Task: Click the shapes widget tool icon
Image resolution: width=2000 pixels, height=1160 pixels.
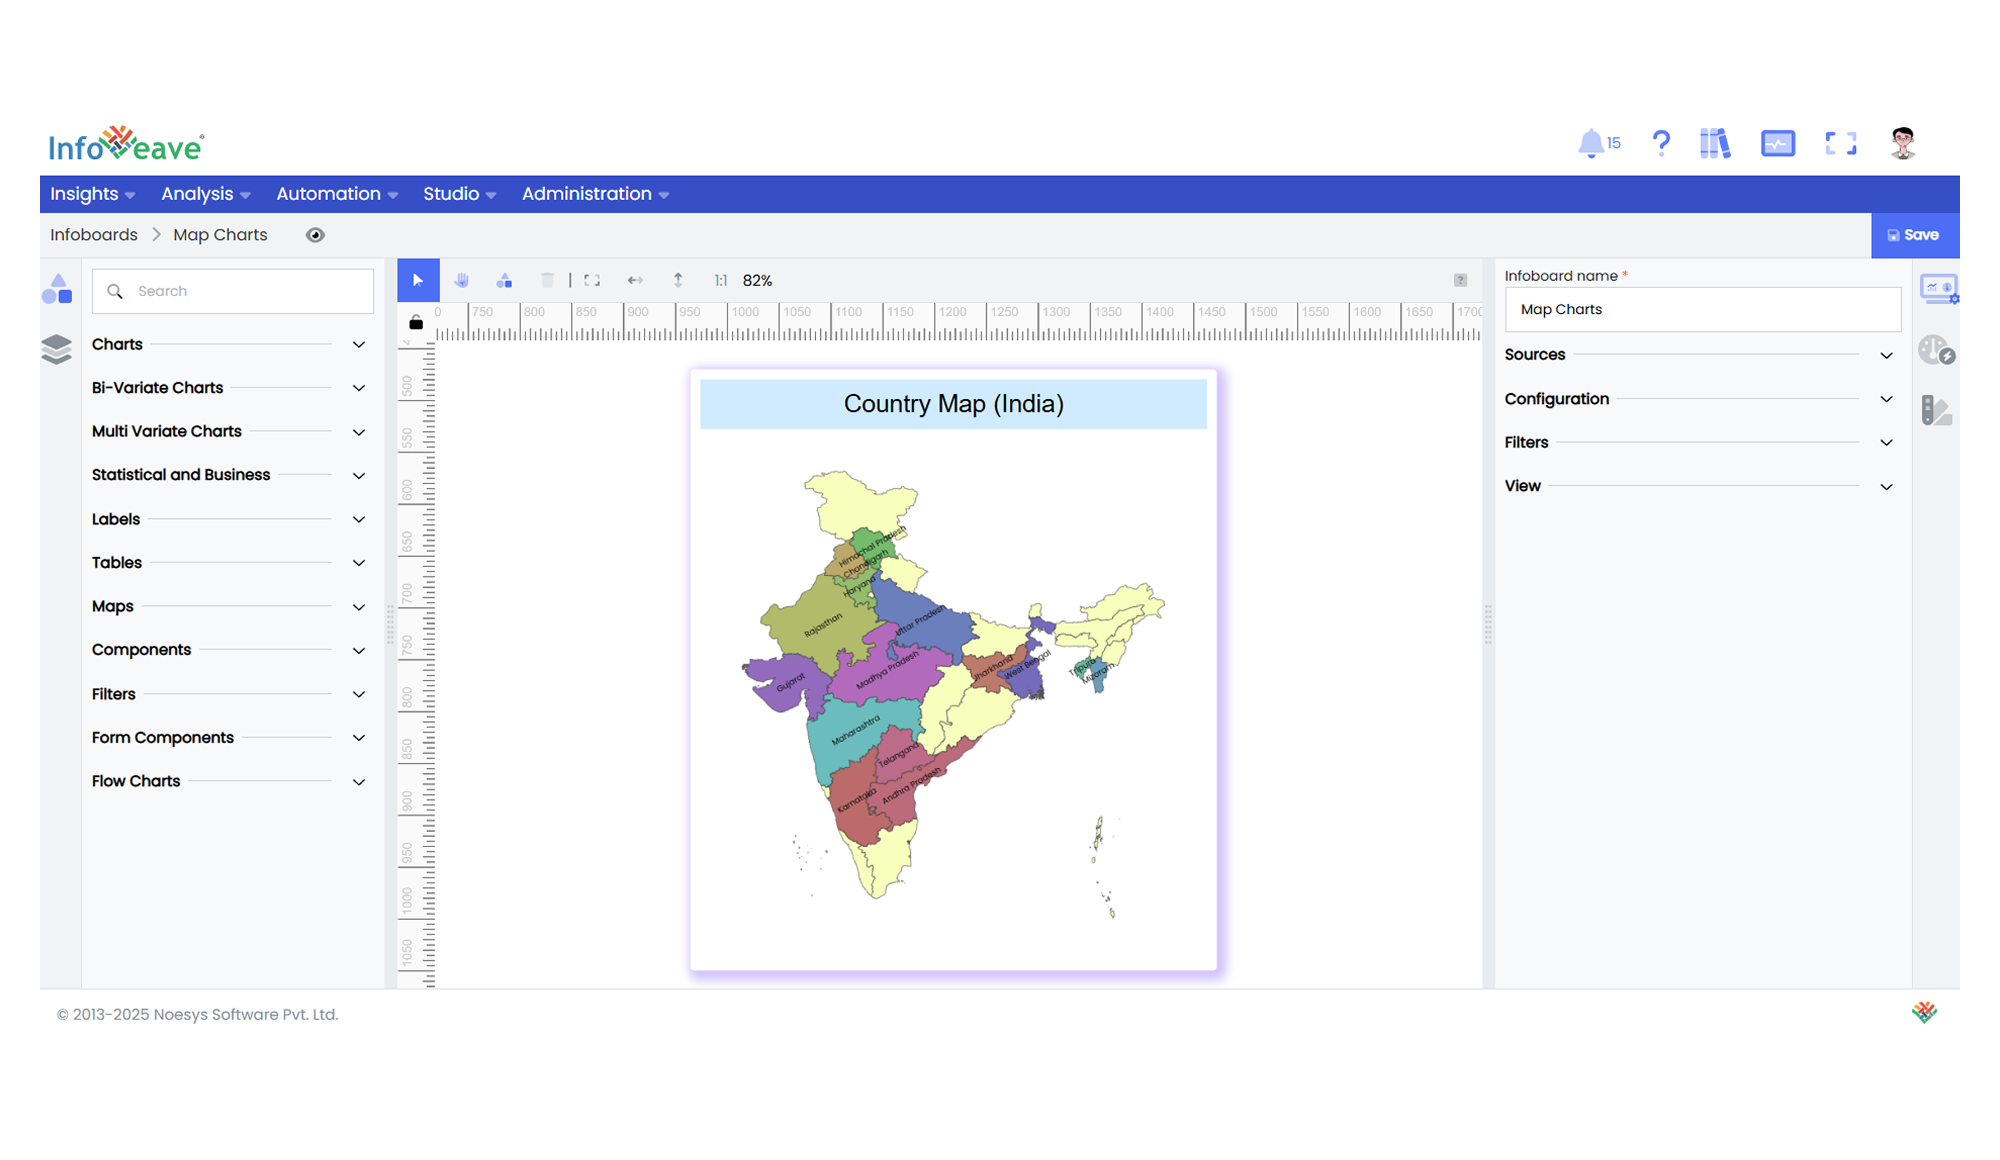Action: pos(504,281)
